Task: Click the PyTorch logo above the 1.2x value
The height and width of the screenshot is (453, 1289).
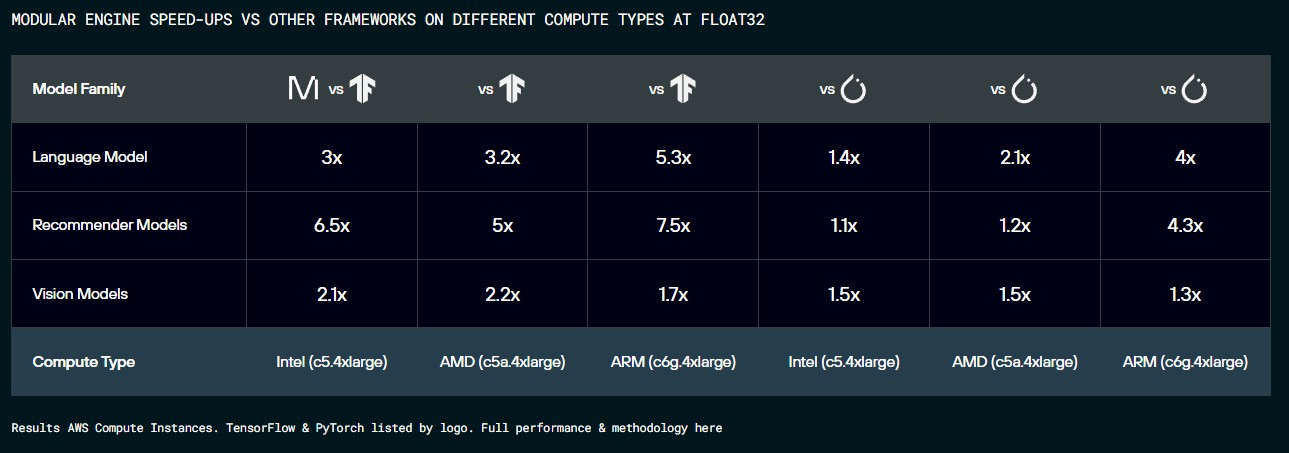Action: (1024, 89)
